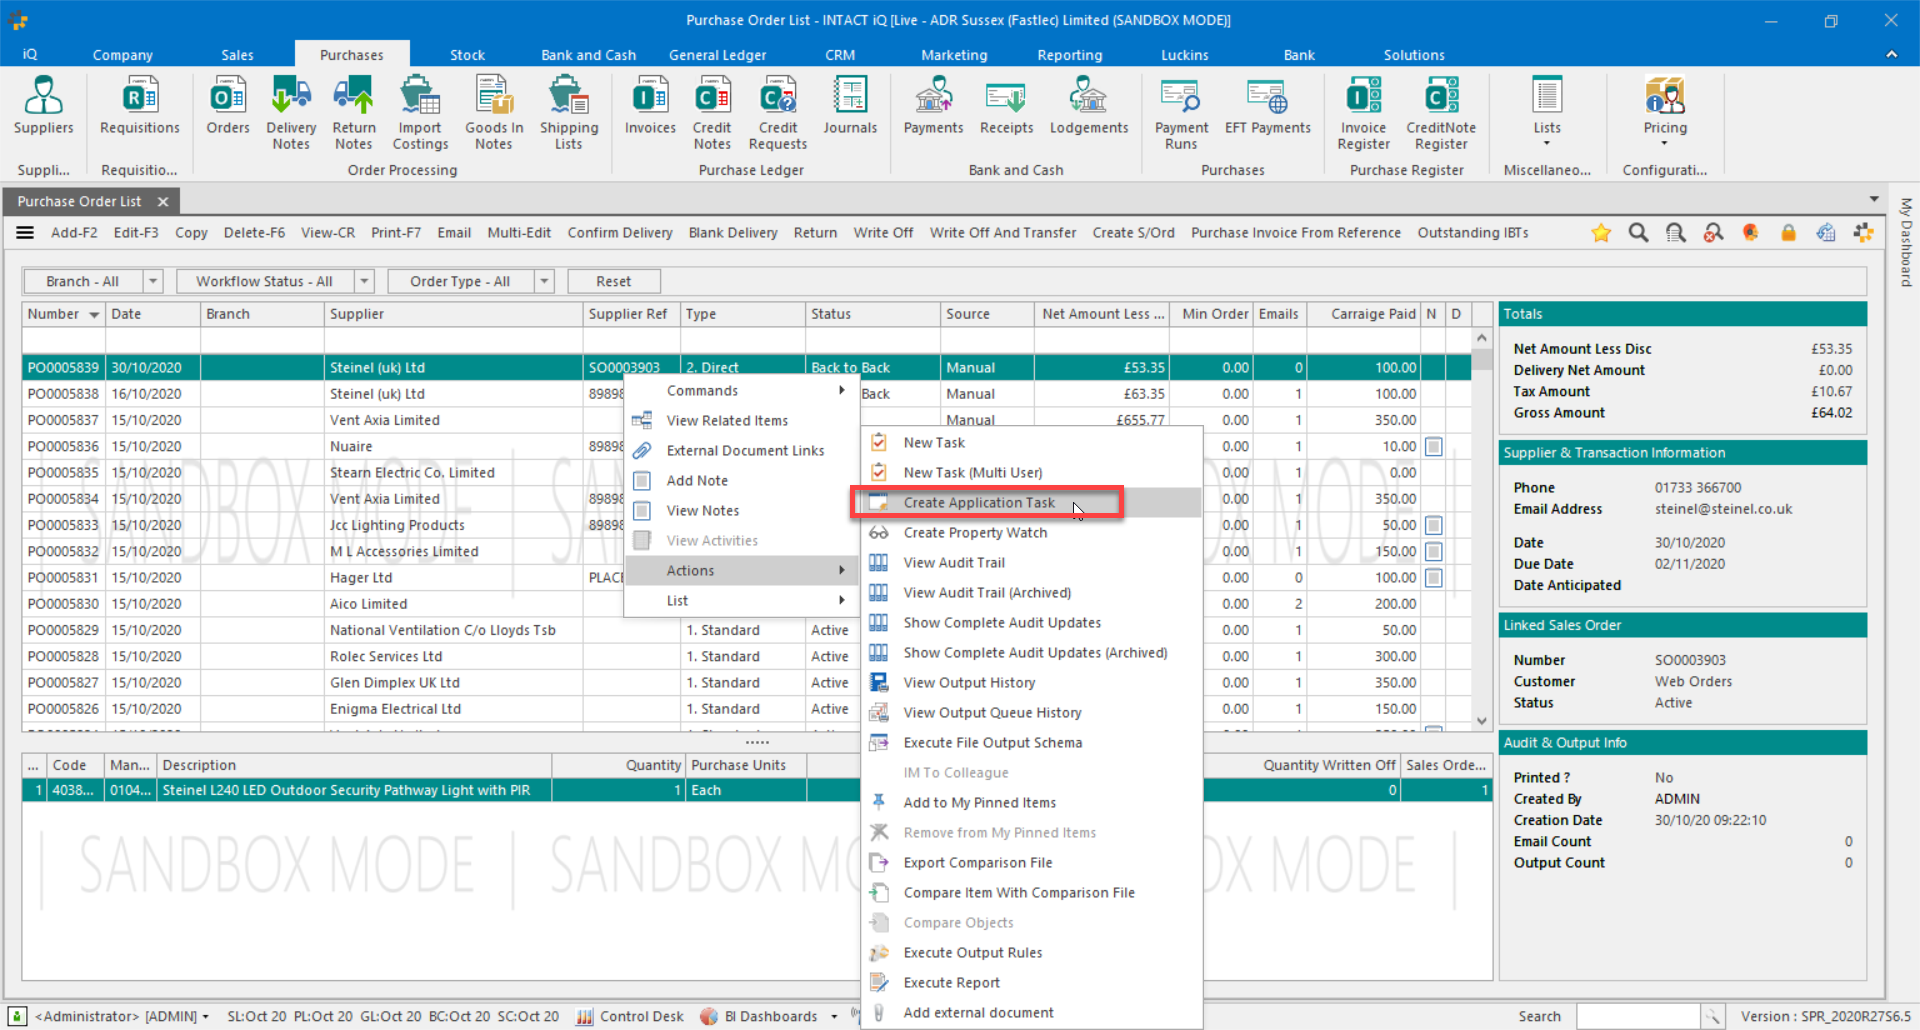Screen dimensions: 1920x1030
Task: Open the Workflow Status - All dropdown
Action: (364, 281)
